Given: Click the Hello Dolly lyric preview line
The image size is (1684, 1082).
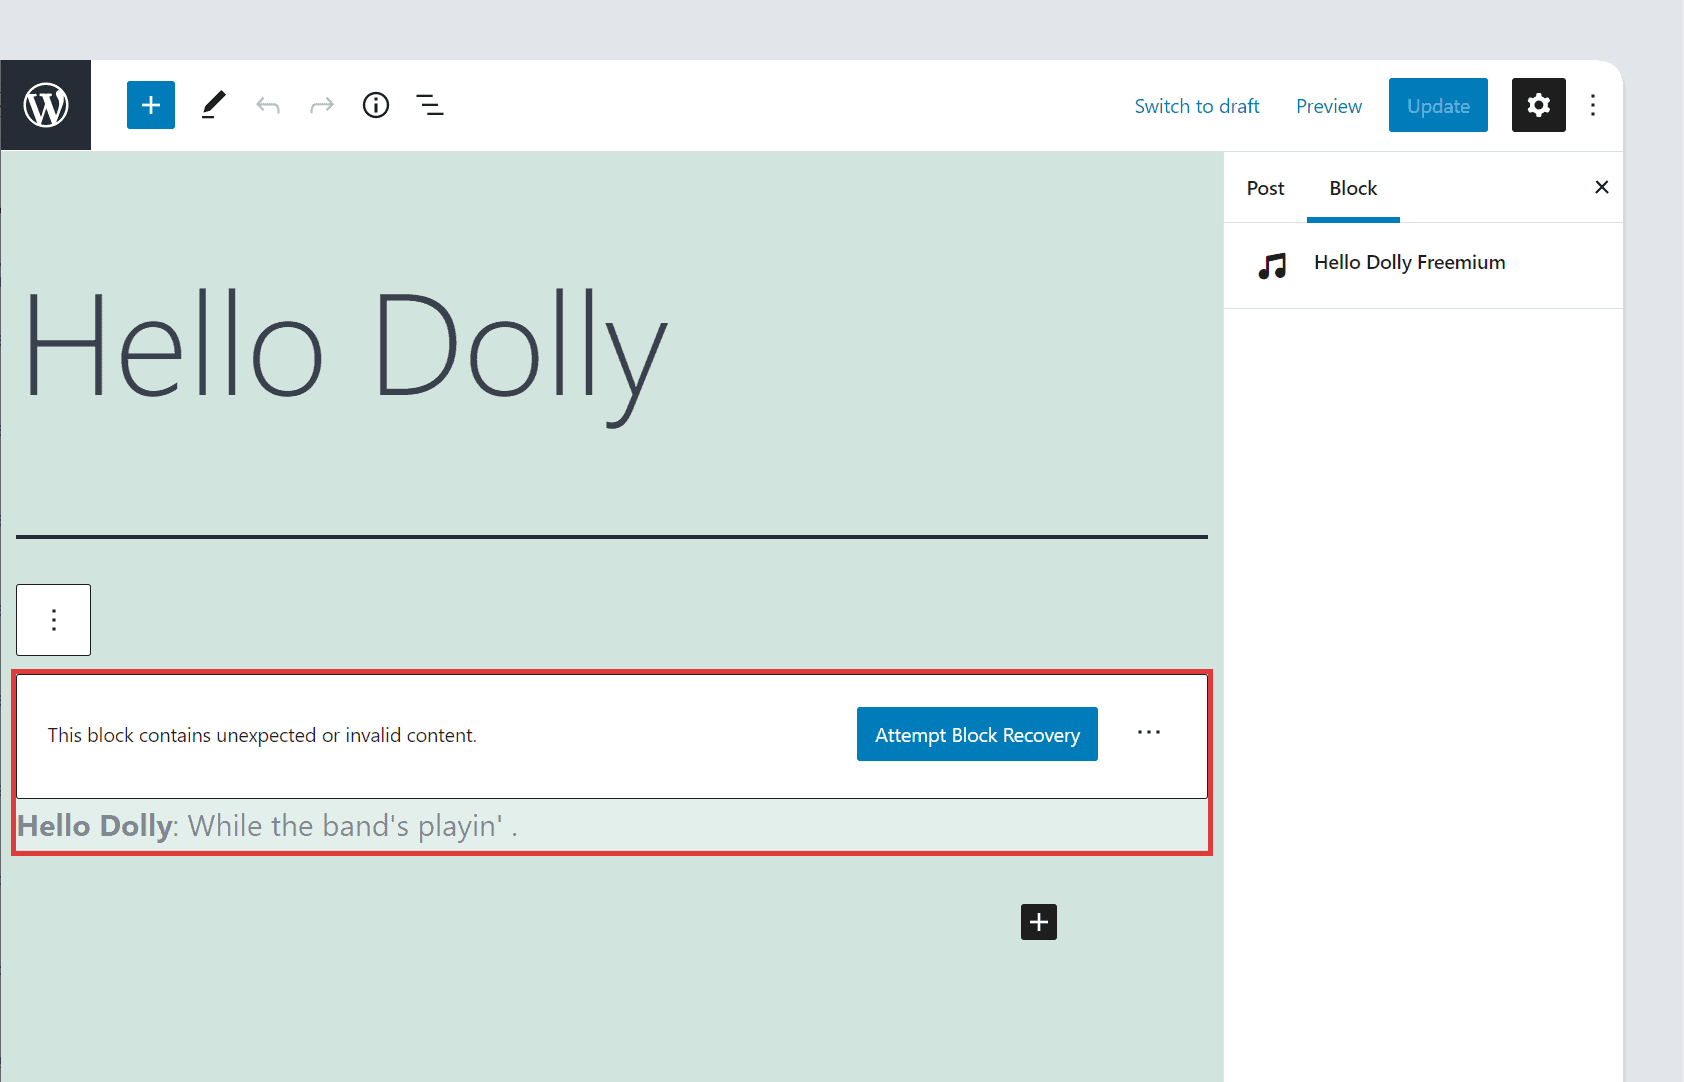Looking at the screenshot, I should 267,826.
